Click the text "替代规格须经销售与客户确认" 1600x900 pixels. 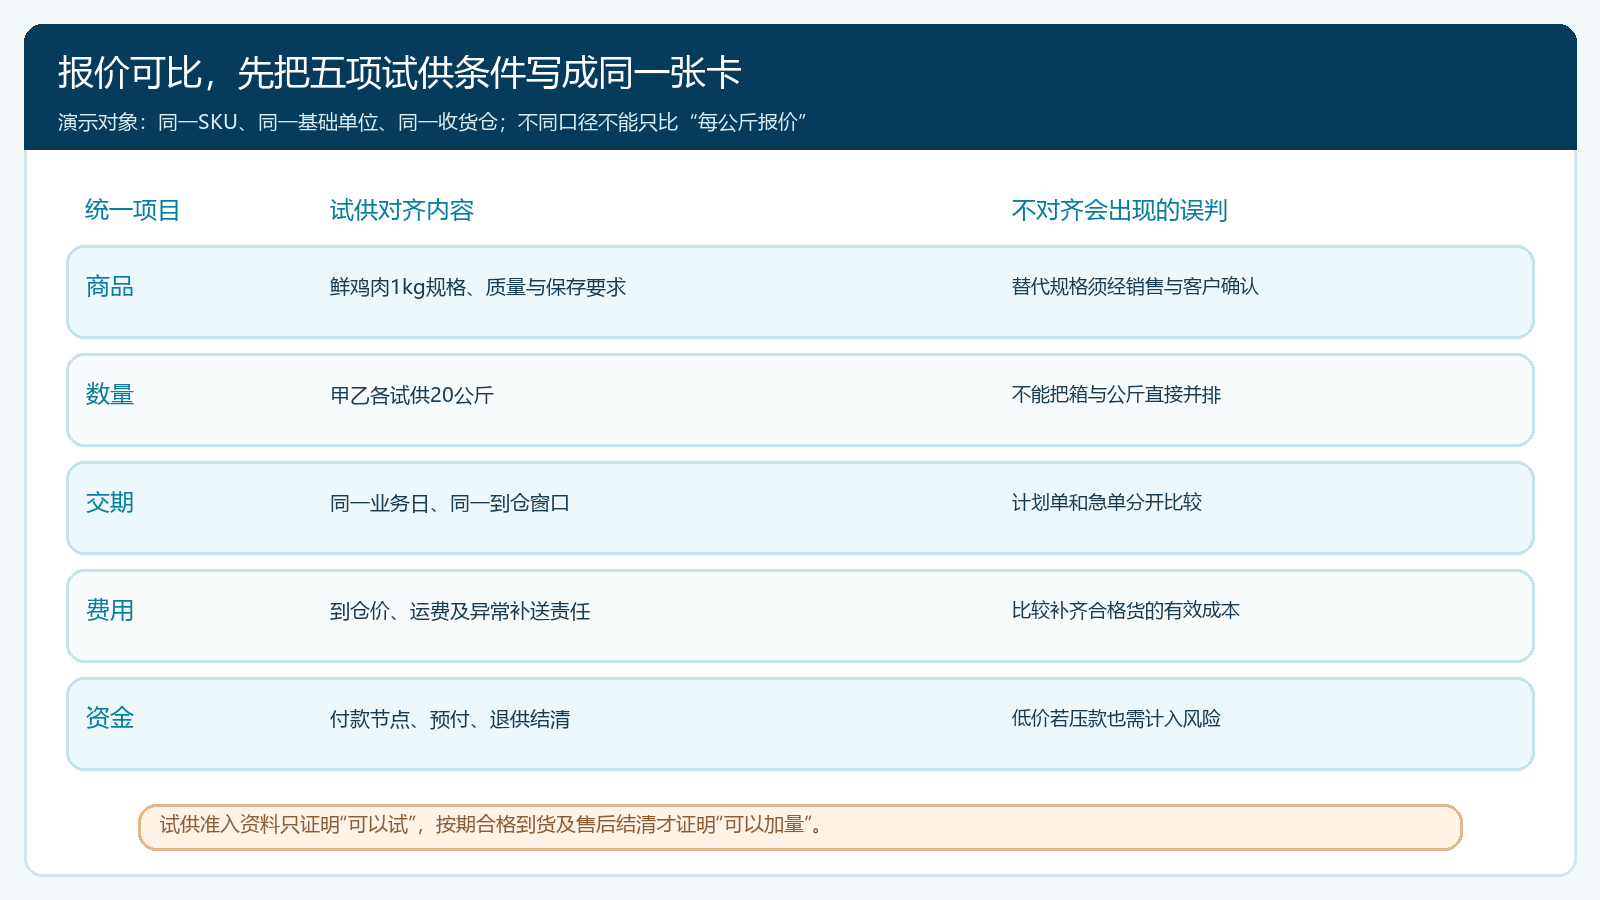[x=1135, y=287]
